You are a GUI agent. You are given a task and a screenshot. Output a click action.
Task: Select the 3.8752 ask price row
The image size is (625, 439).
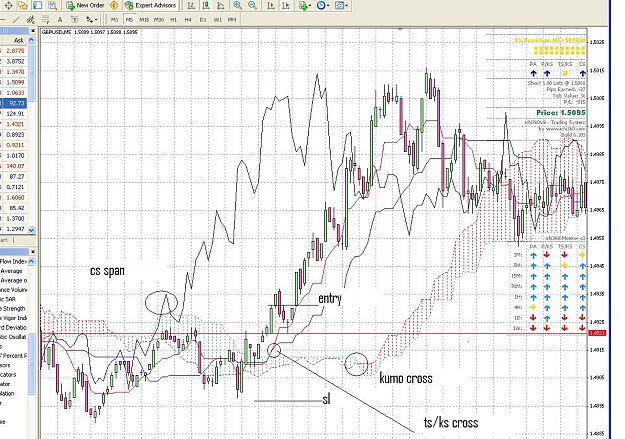tap(14, 61)
